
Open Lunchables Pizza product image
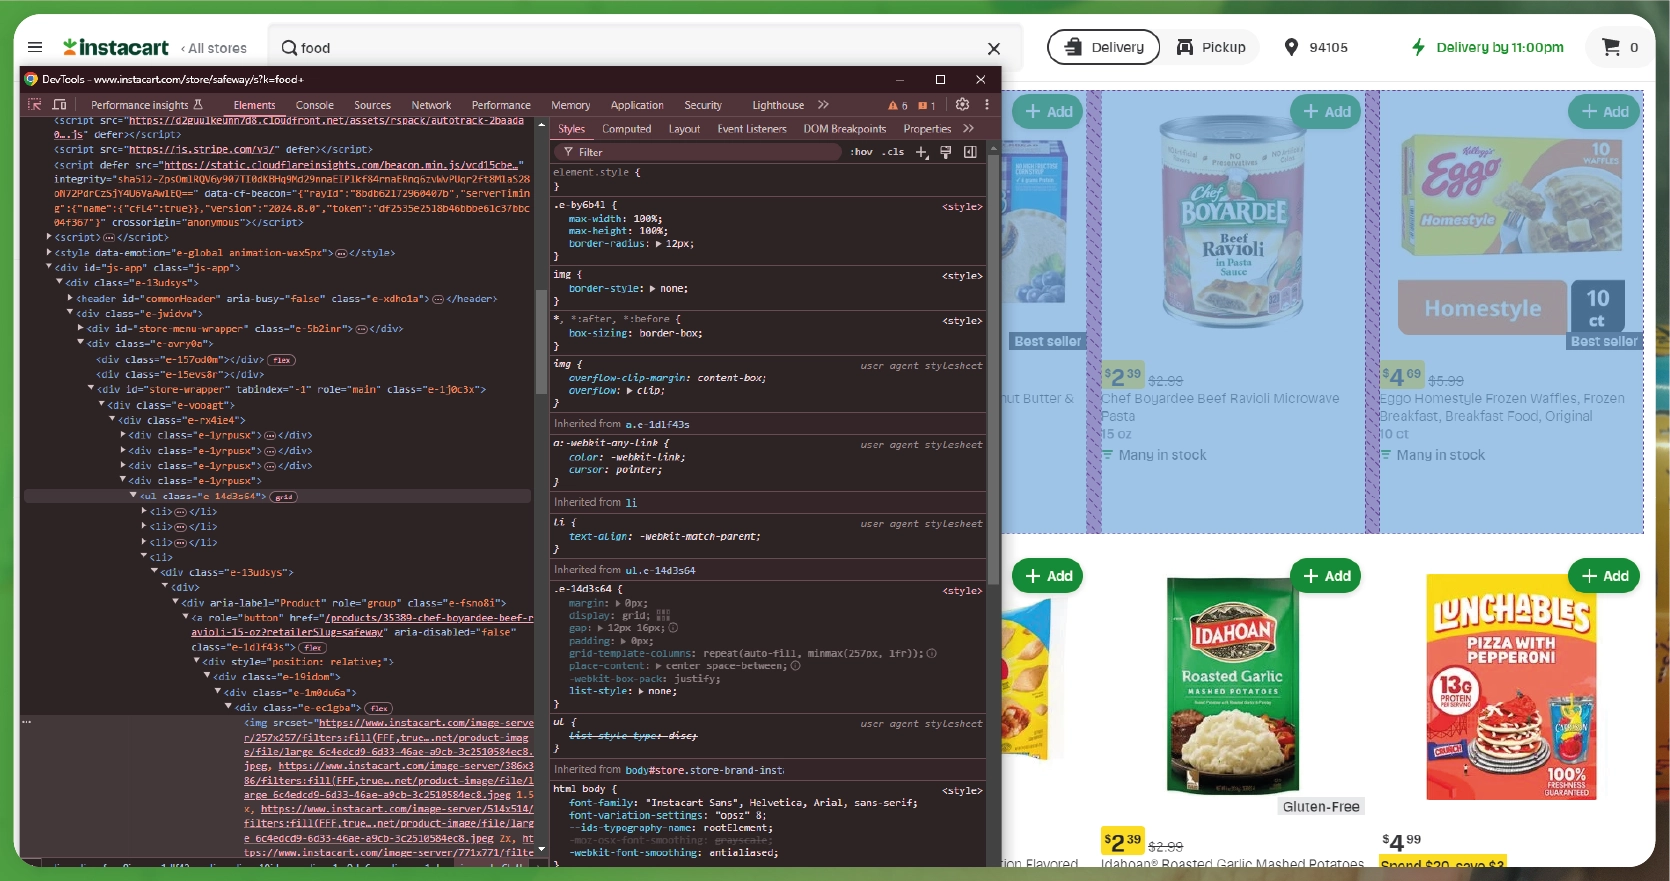[1511, 687]
